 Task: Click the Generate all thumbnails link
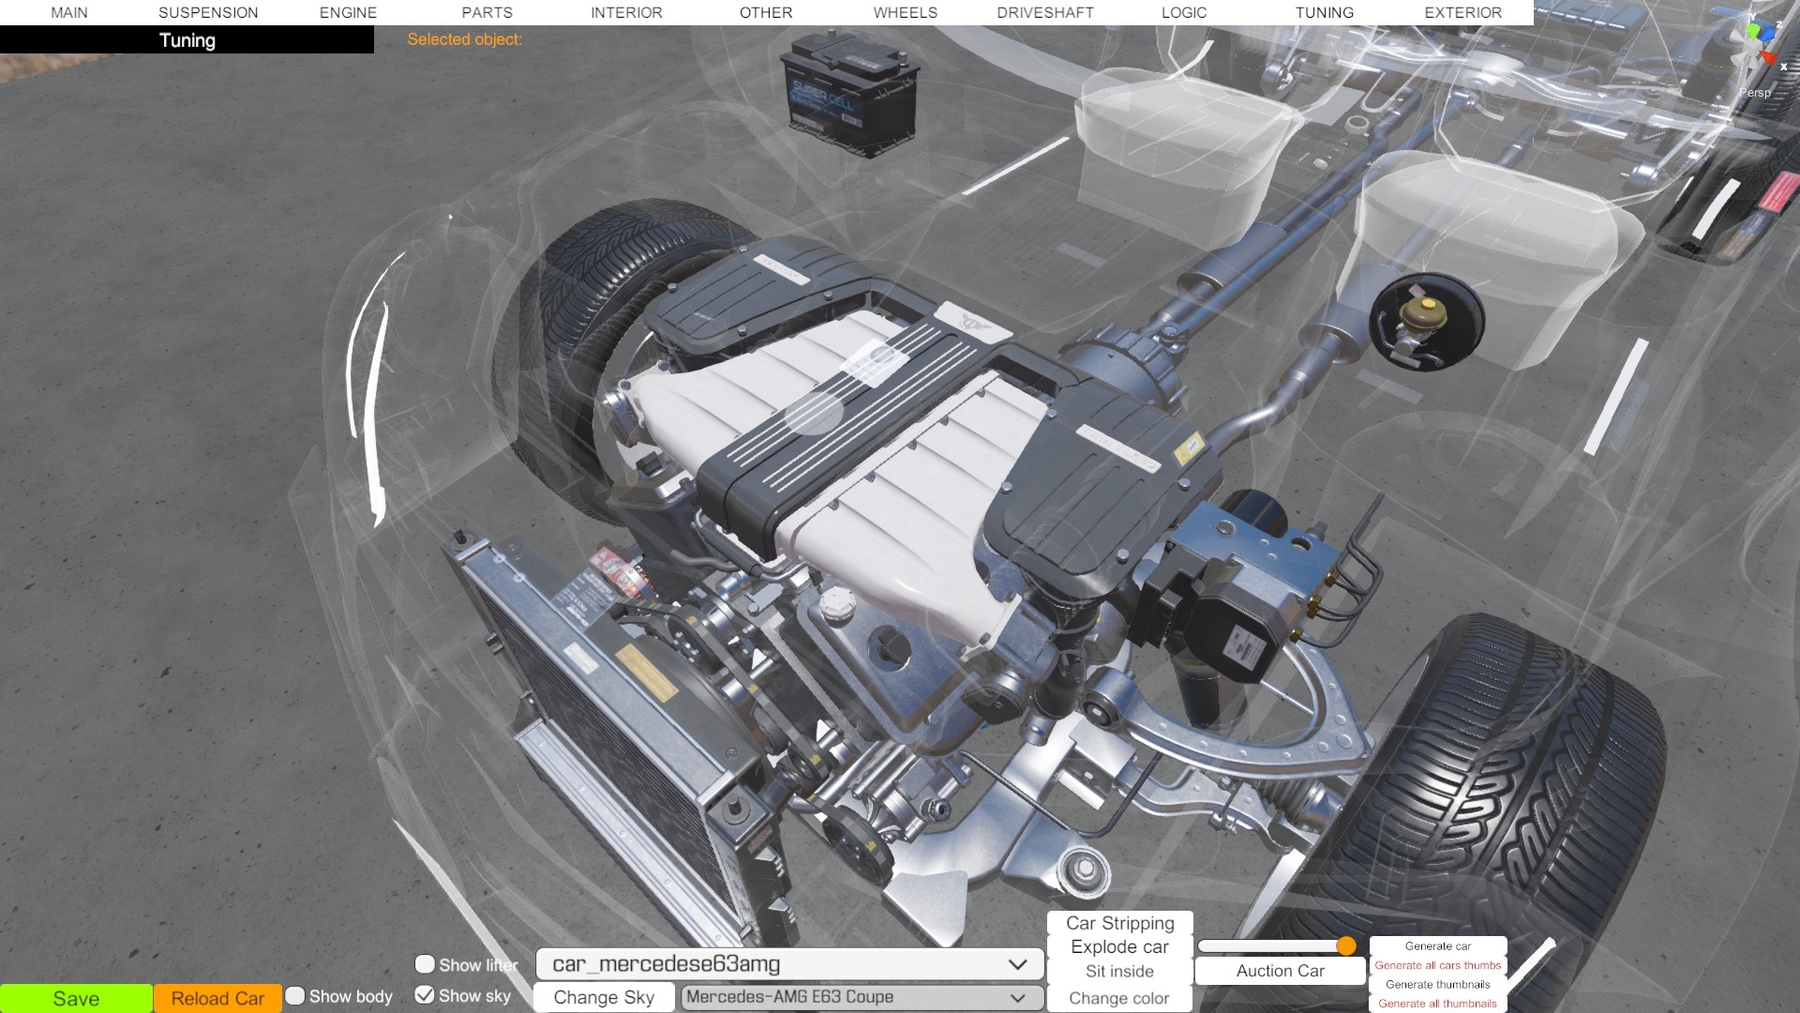point(1437,1003)
